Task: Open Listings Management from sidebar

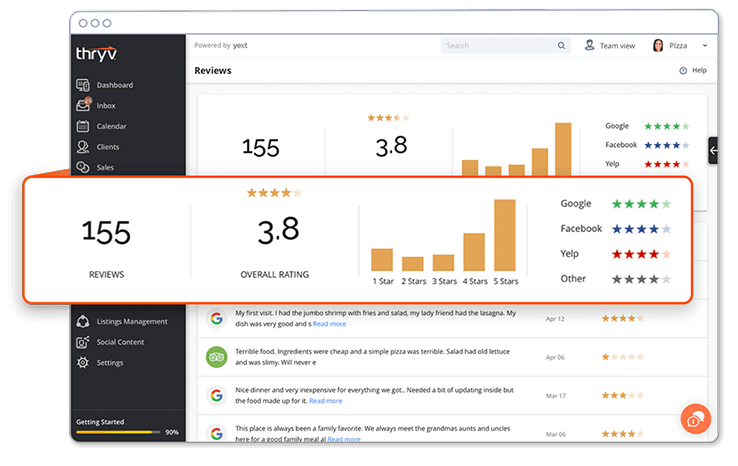Action: tap(84, 322)
